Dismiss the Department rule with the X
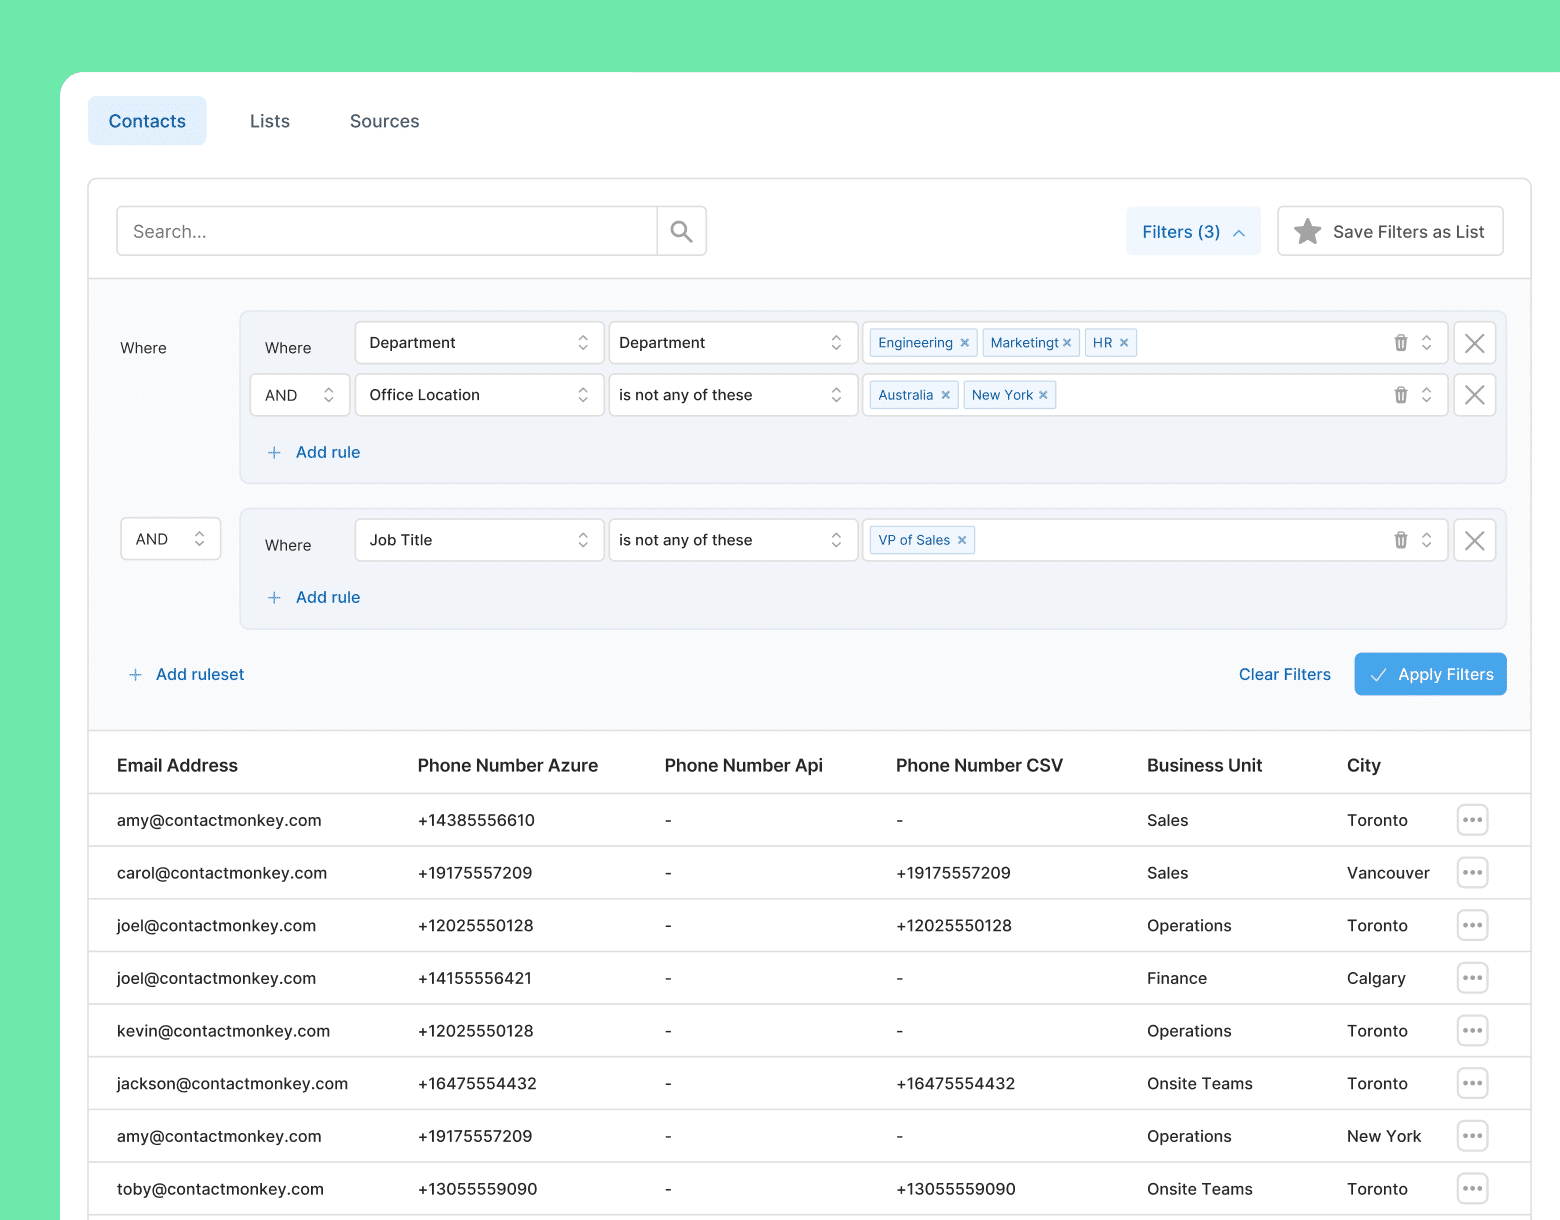Image resolution: width=1560 pixels, height=1220 pixels. click(x=1474, y=342)
